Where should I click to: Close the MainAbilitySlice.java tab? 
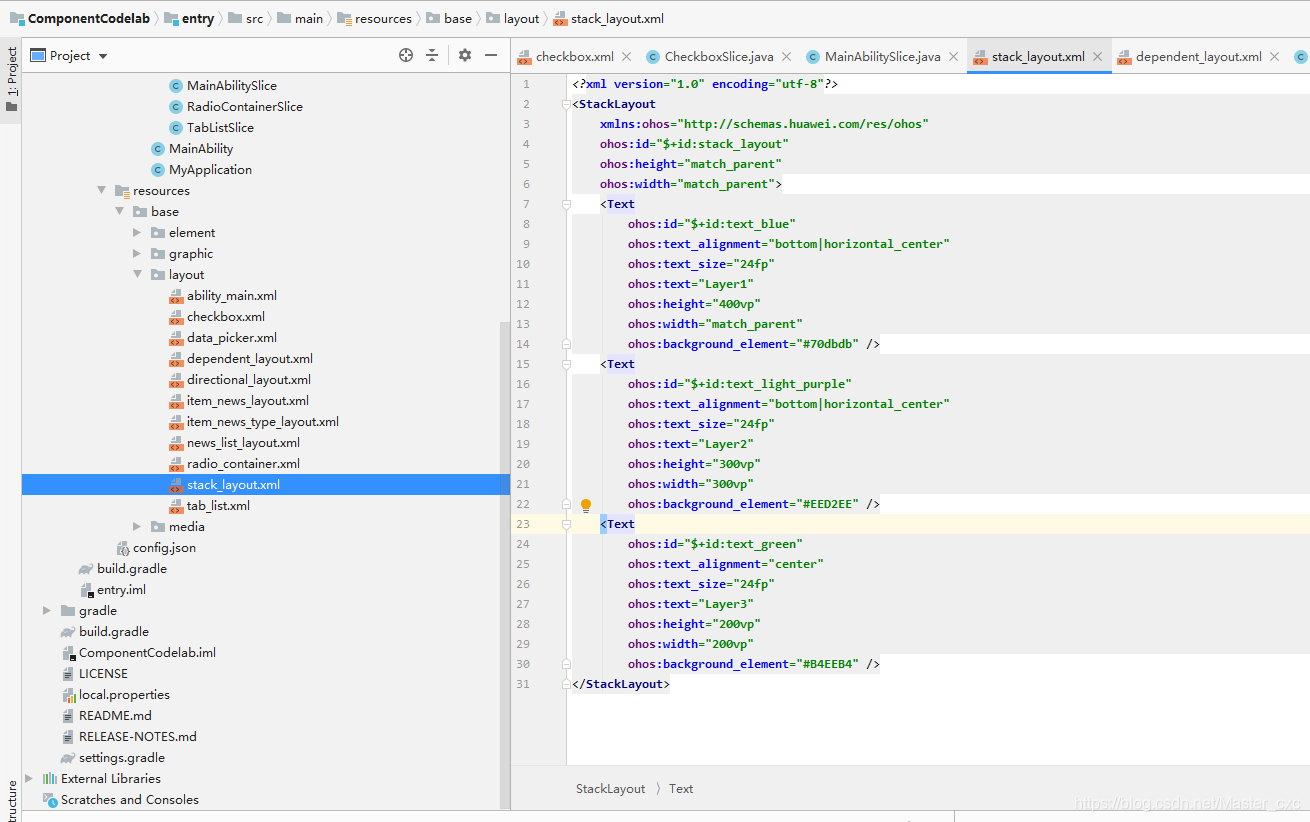click(x=953, y=57)
